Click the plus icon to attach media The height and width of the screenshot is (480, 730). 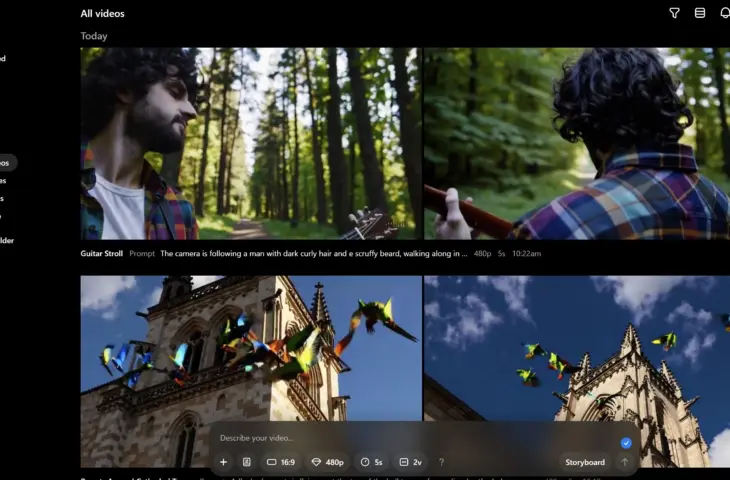pos(223,462)
